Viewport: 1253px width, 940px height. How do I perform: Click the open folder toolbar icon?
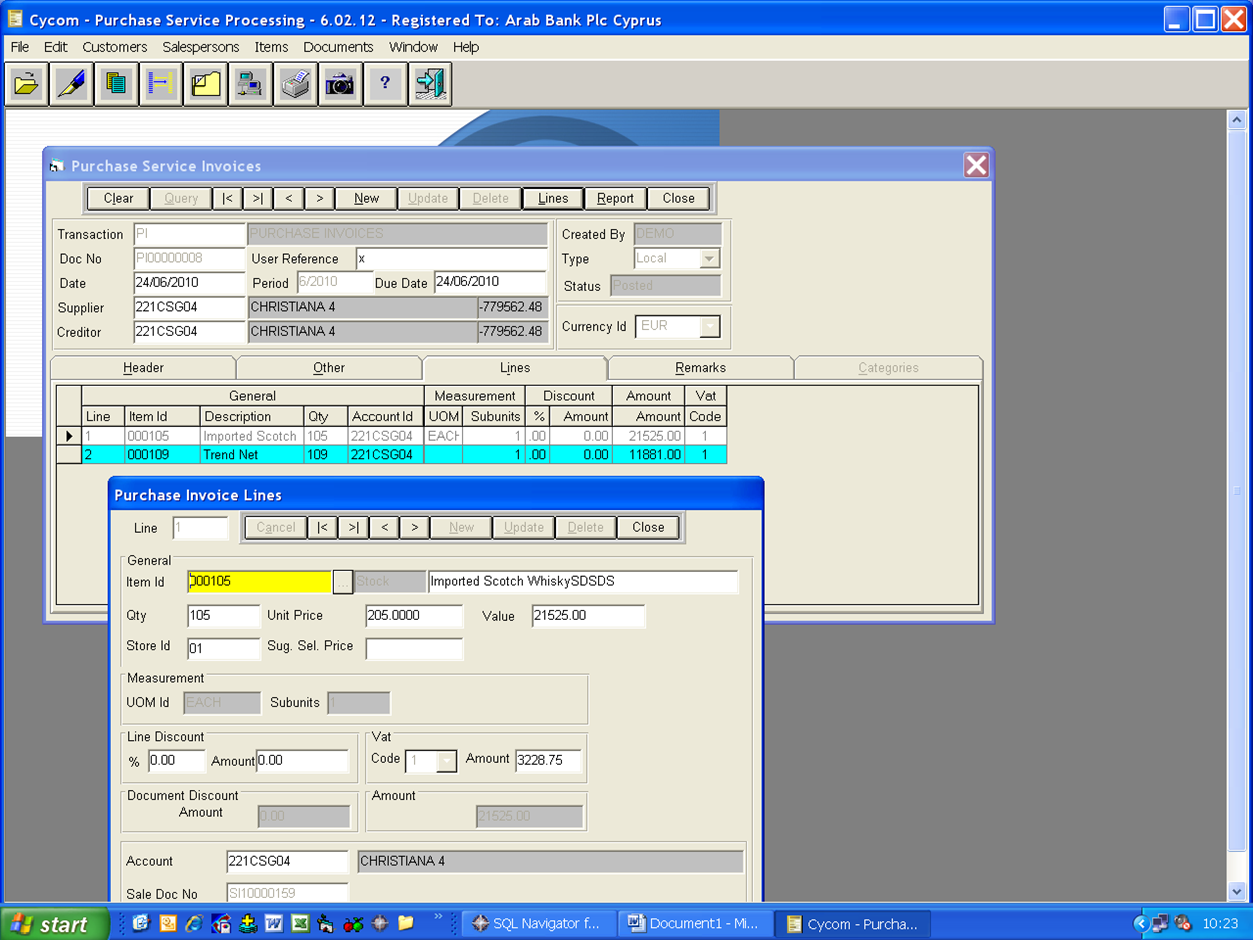(27, 85)
